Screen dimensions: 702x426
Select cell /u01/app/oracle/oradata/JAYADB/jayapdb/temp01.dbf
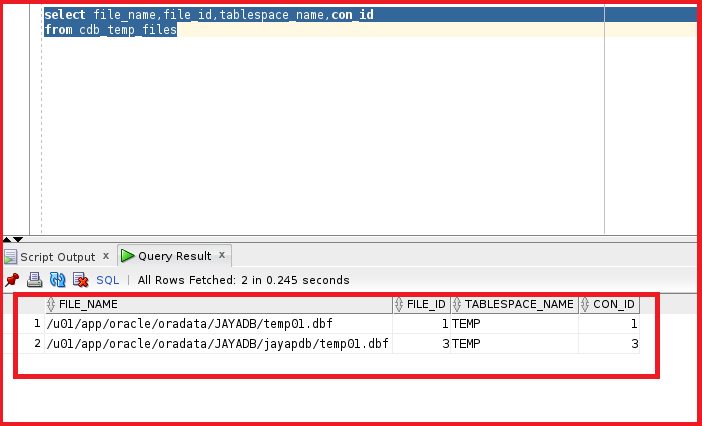[x=218, y=344]
